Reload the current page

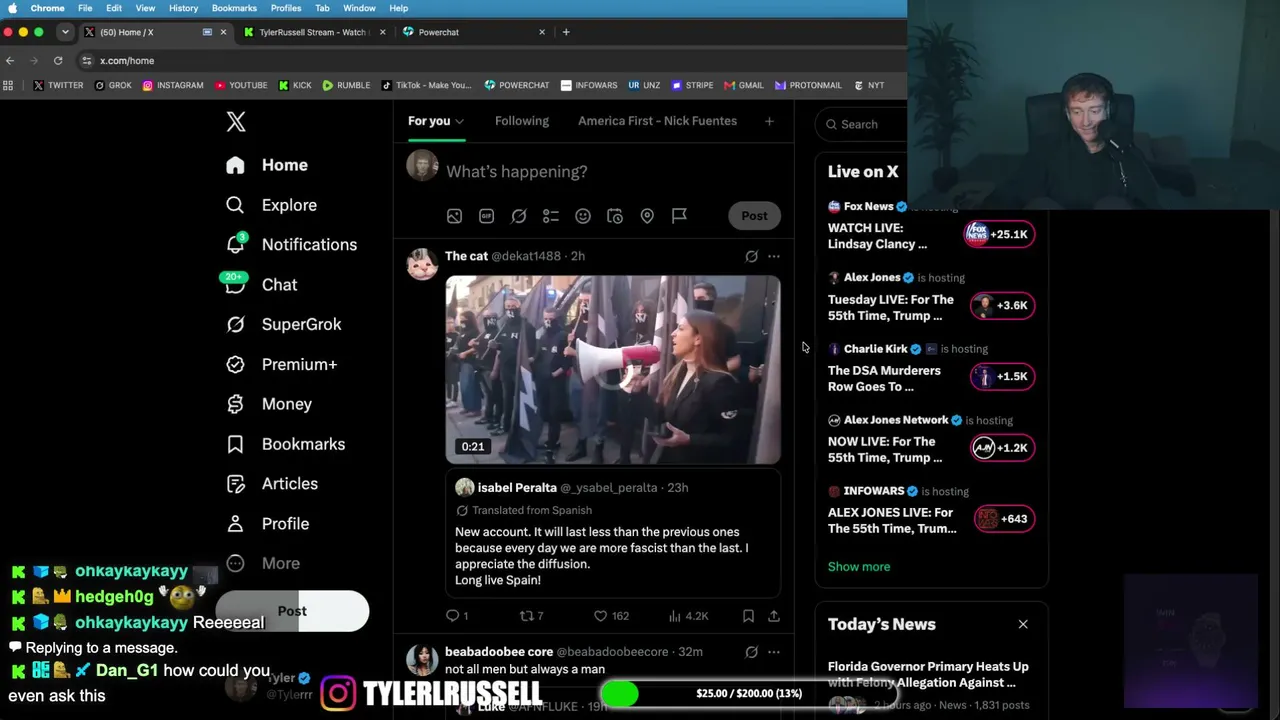[x=58, y=61]
